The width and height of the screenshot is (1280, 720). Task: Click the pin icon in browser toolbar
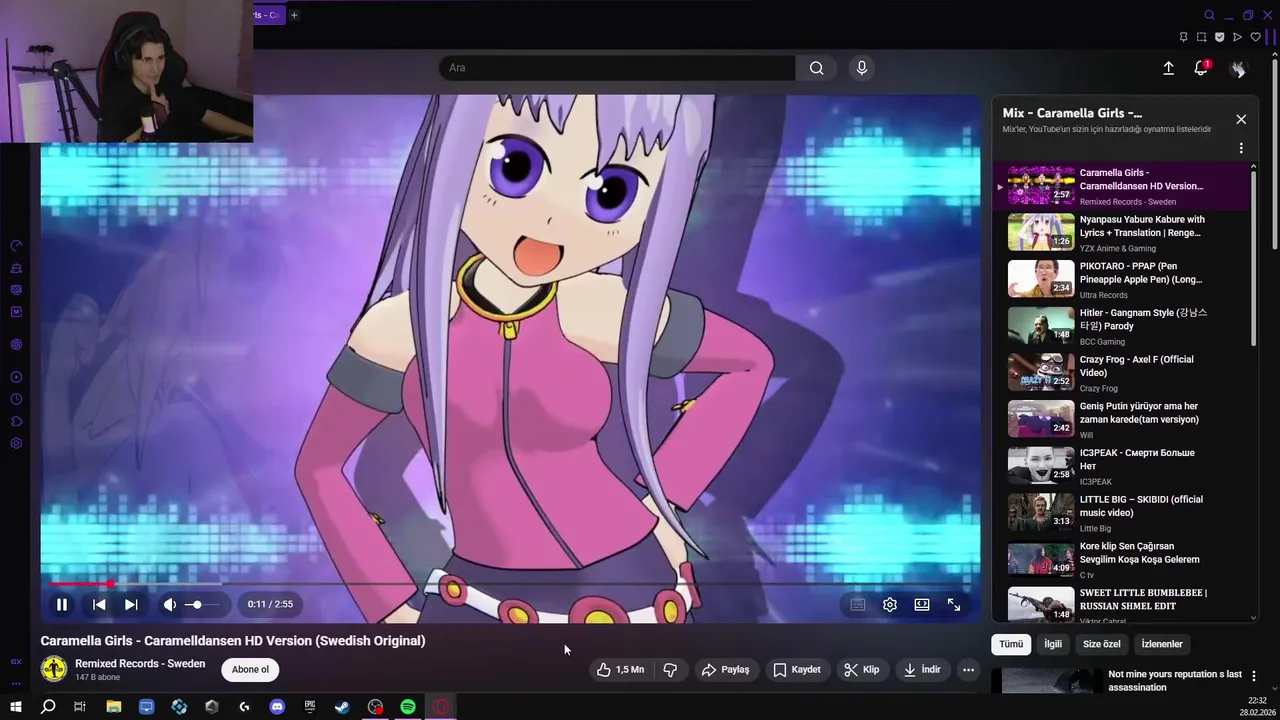(1183, 37)
